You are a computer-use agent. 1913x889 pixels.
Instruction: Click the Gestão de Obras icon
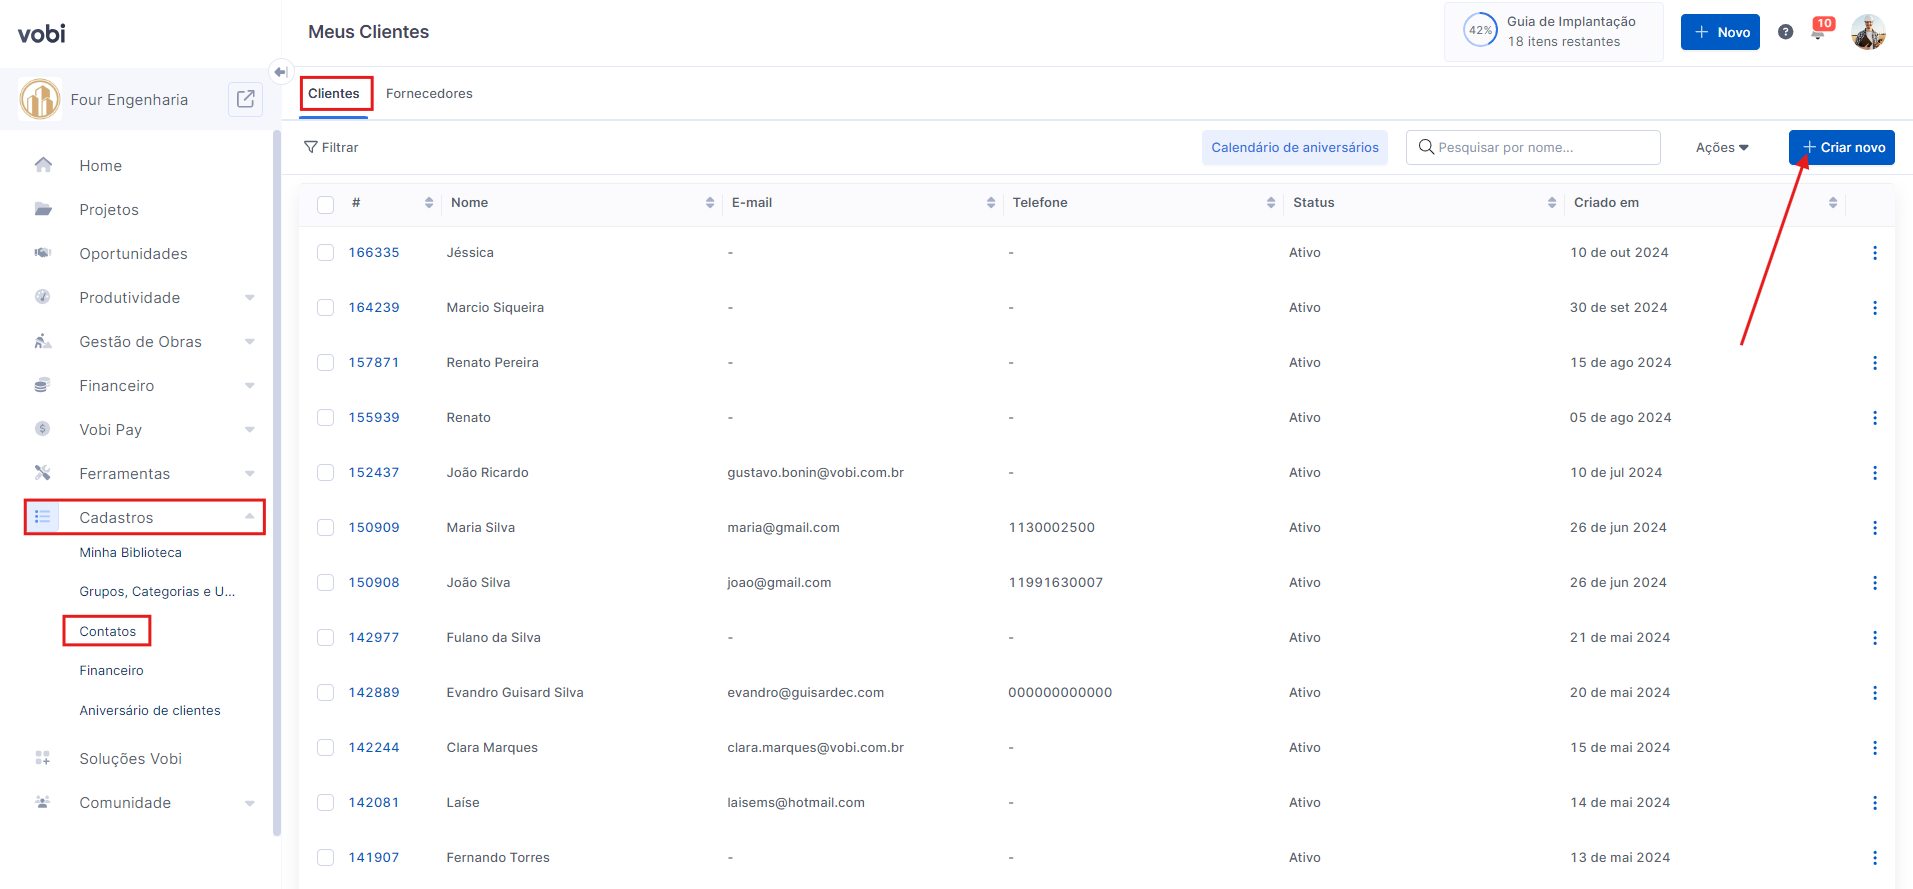point(43,341)
